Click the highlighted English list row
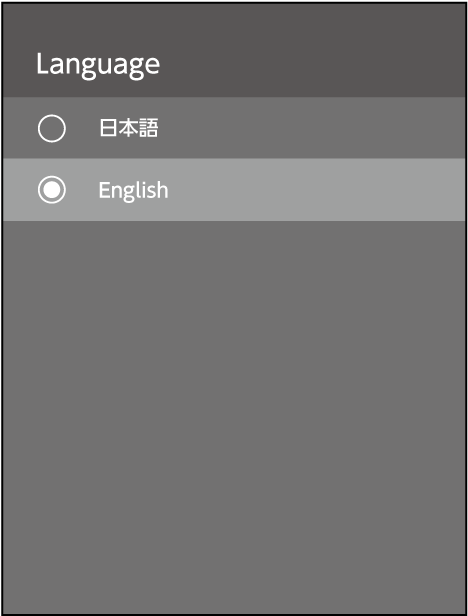468x616 pixels. pyautogui.click(x=234, y=190)
